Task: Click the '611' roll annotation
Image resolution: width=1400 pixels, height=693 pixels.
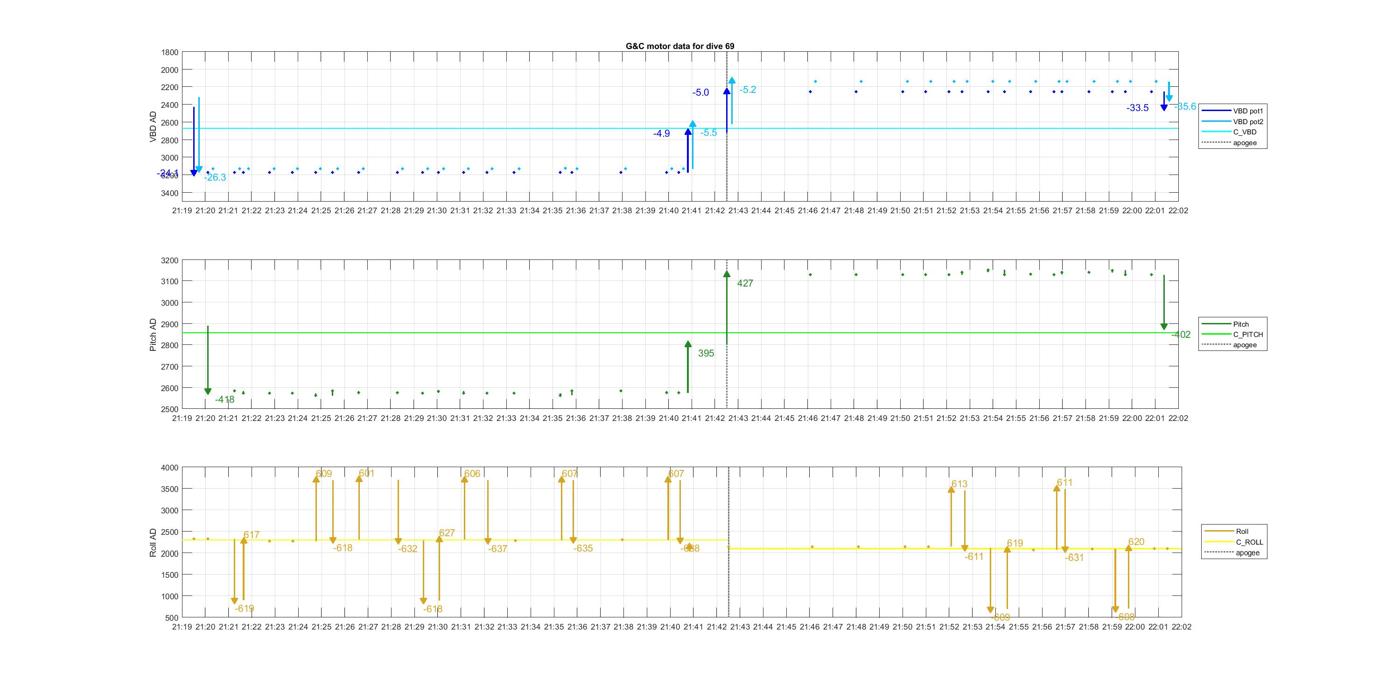Action: tap(1064, 483)
